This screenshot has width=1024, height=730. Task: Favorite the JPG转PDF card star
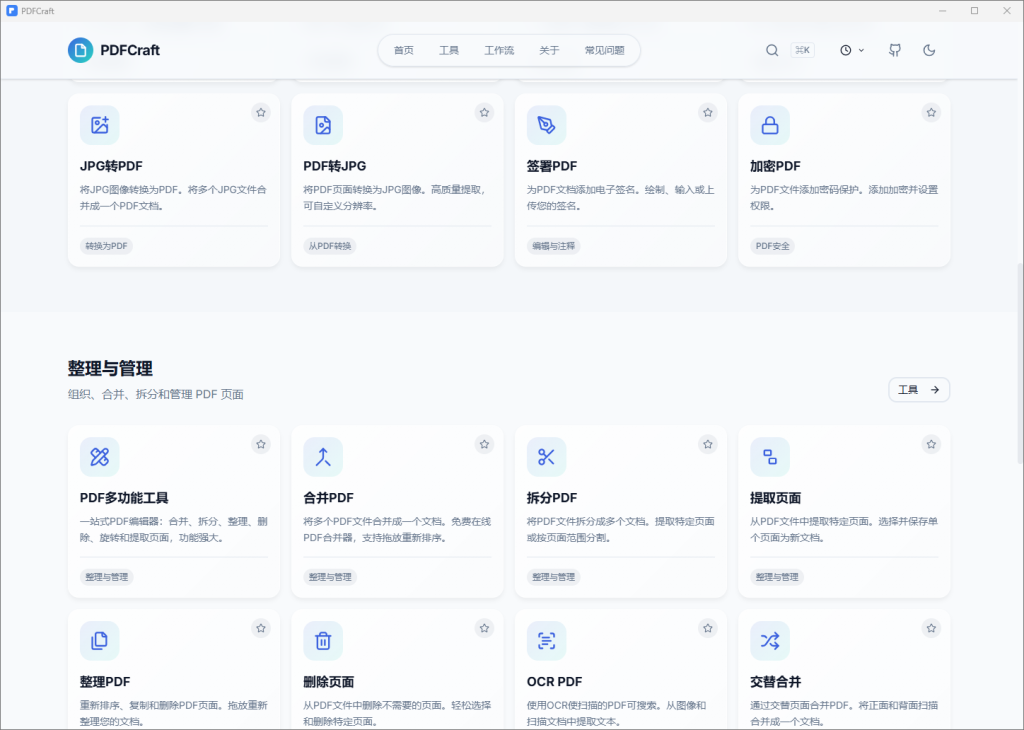(x=261, y=112)
